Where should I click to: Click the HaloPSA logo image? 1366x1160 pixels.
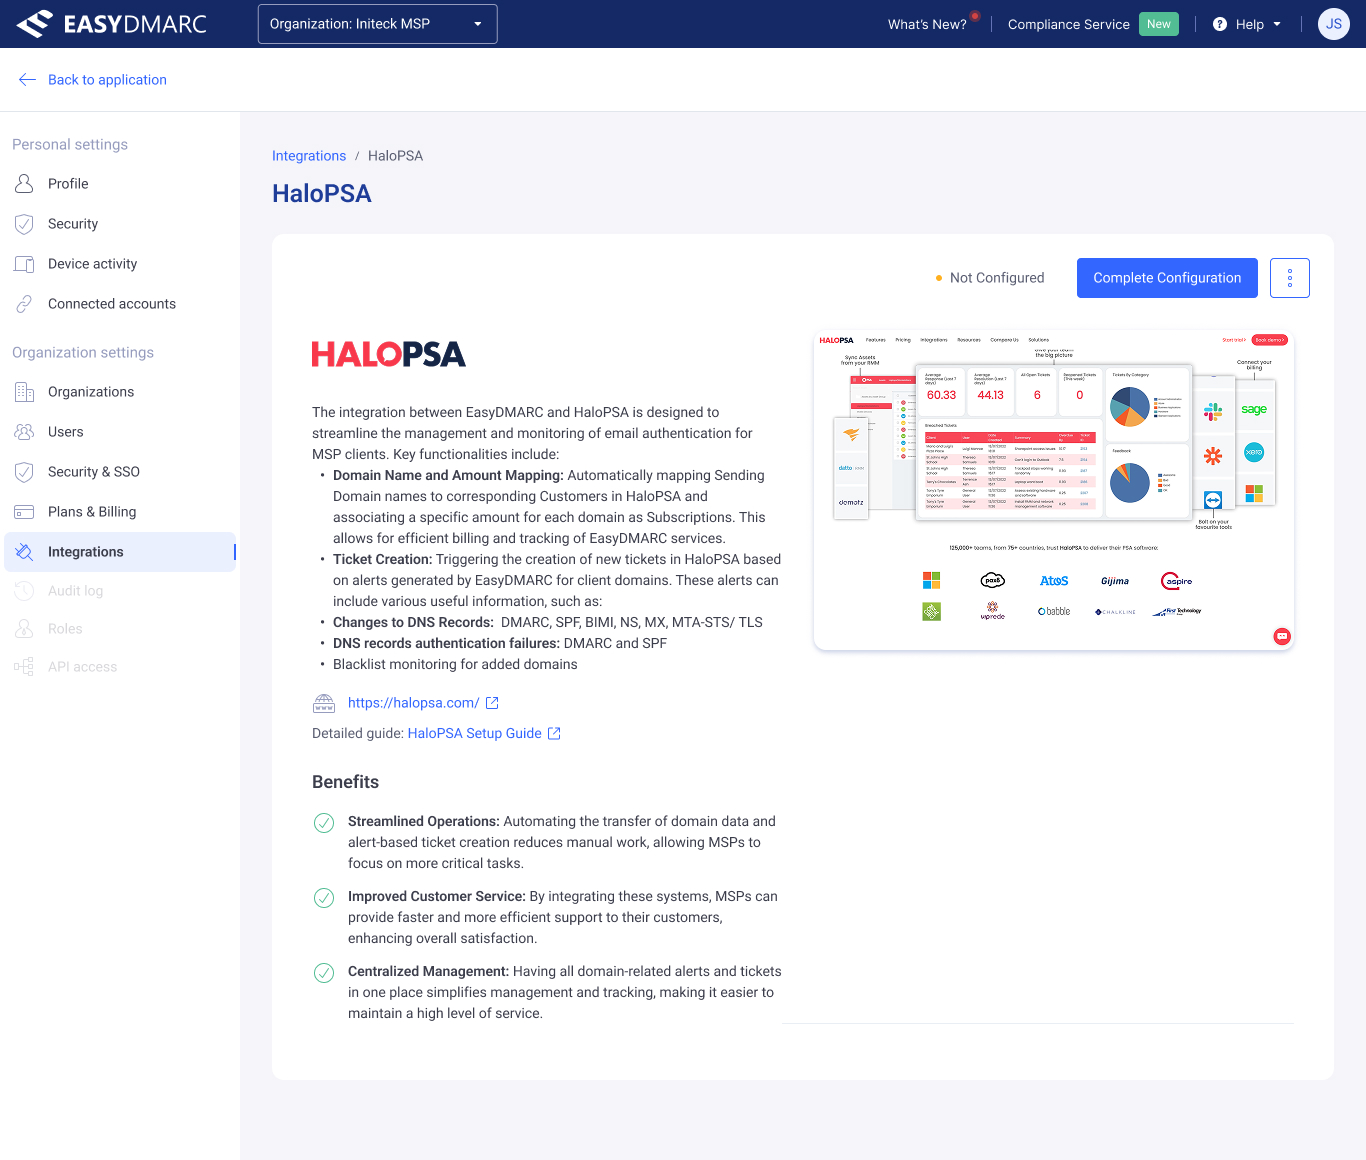point(389,354)
